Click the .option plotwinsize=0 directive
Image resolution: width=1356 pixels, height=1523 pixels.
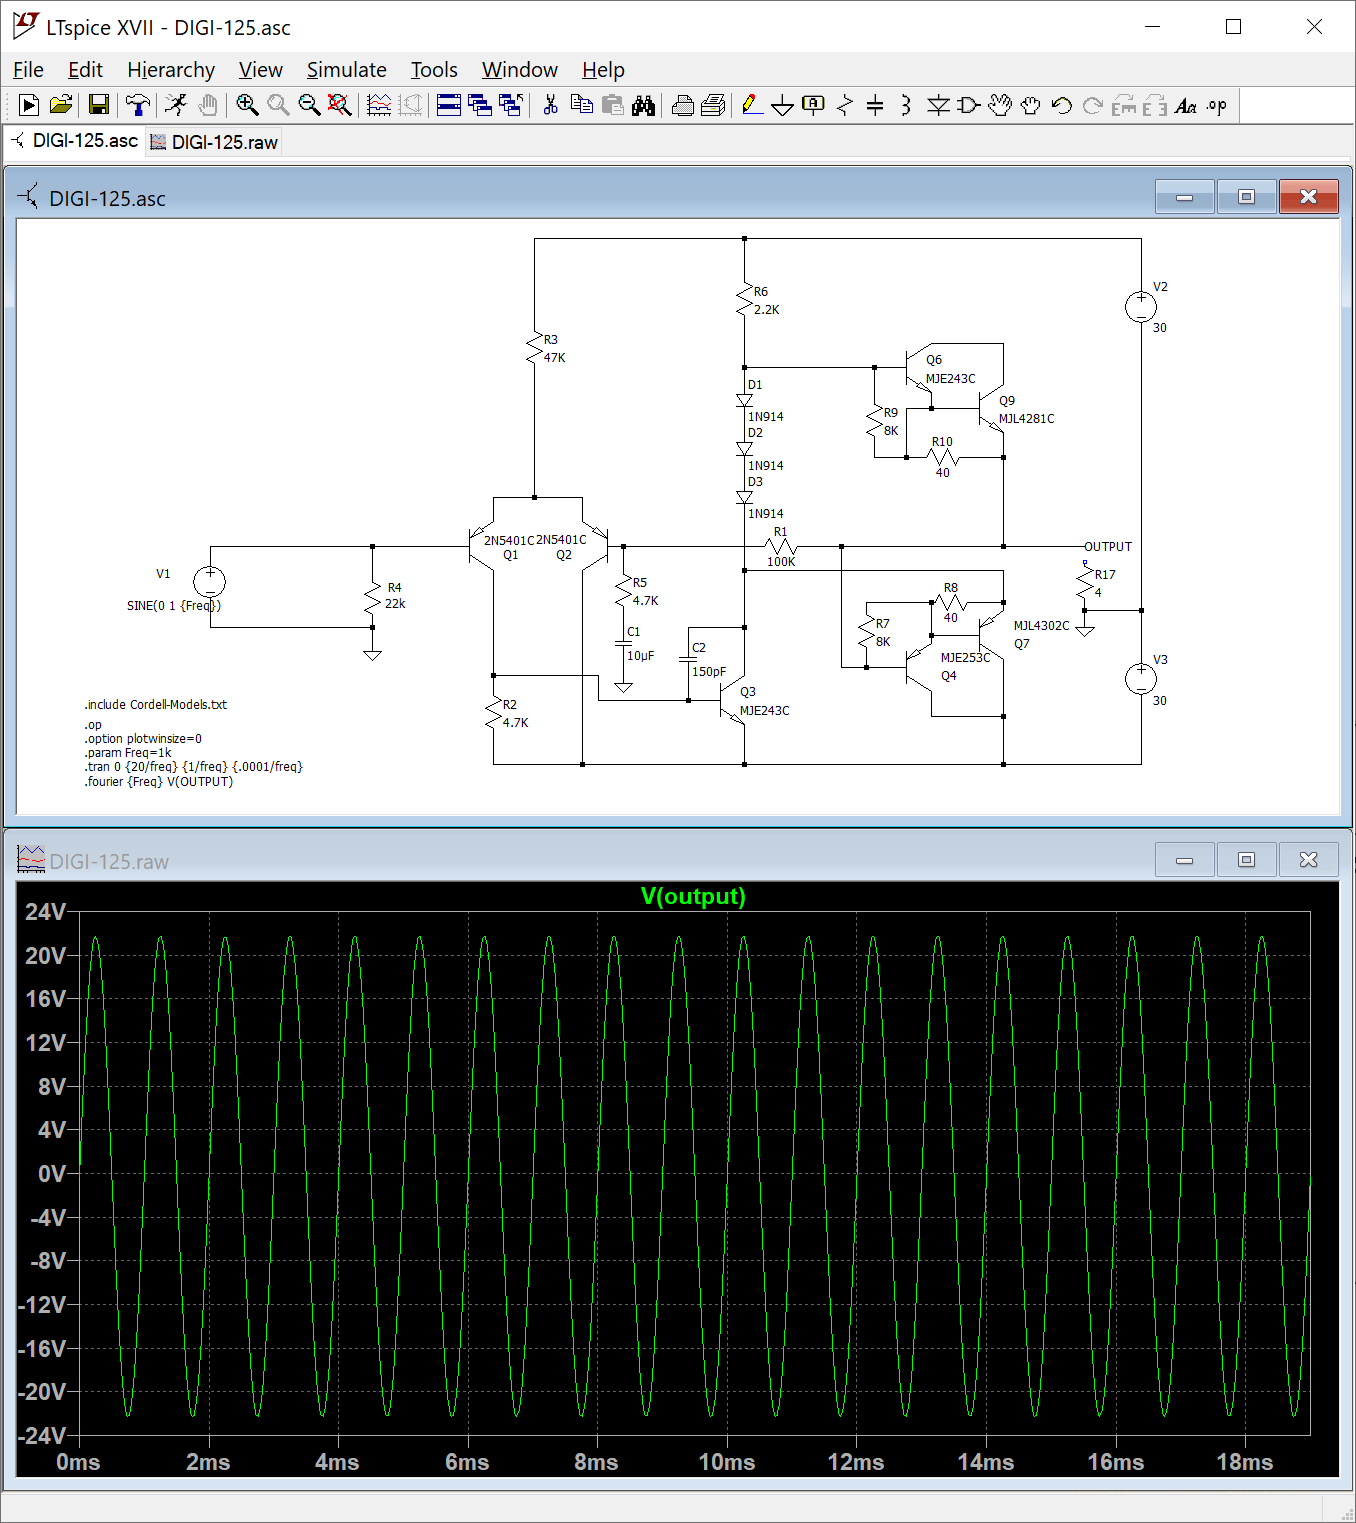tap(143, 739)
